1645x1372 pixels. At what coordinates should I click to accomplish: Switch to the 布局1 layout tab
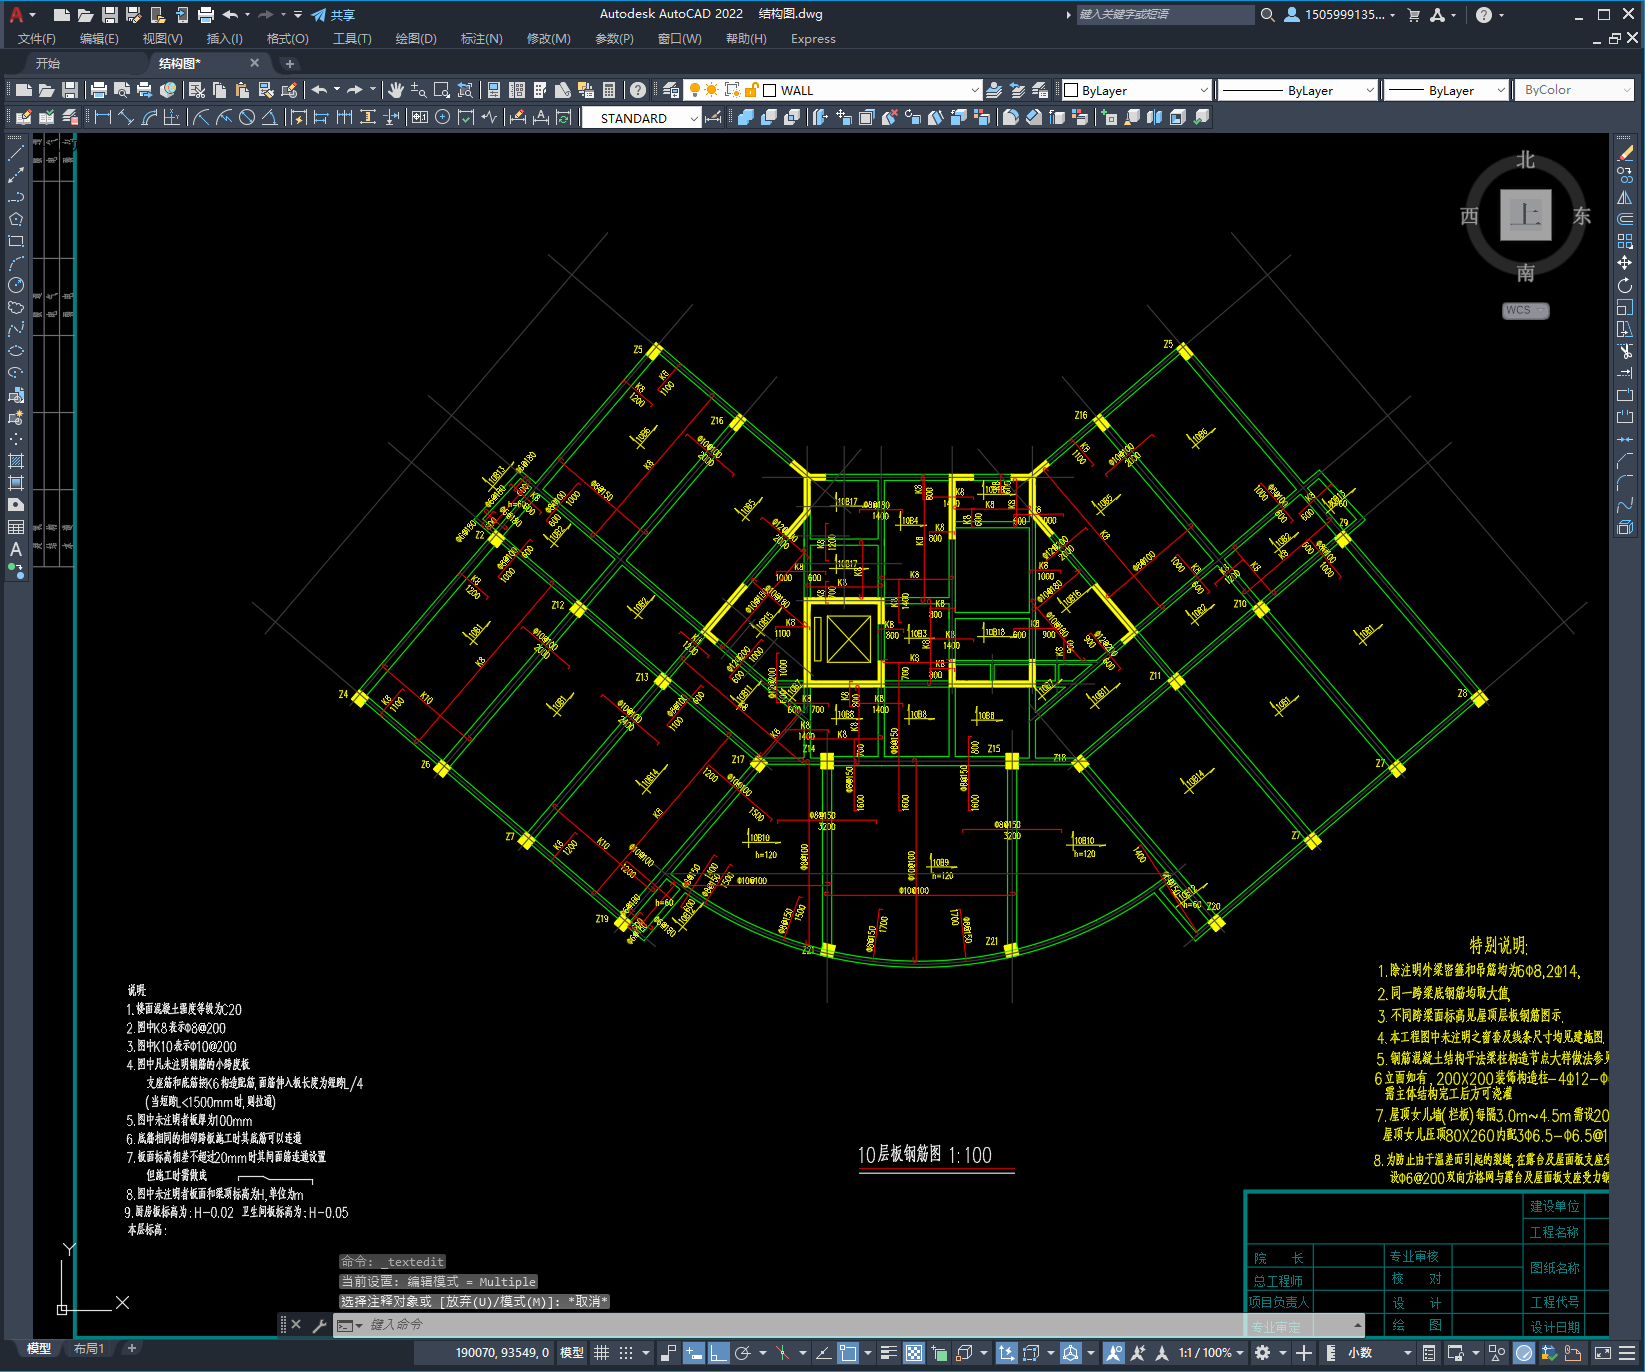89,1349
